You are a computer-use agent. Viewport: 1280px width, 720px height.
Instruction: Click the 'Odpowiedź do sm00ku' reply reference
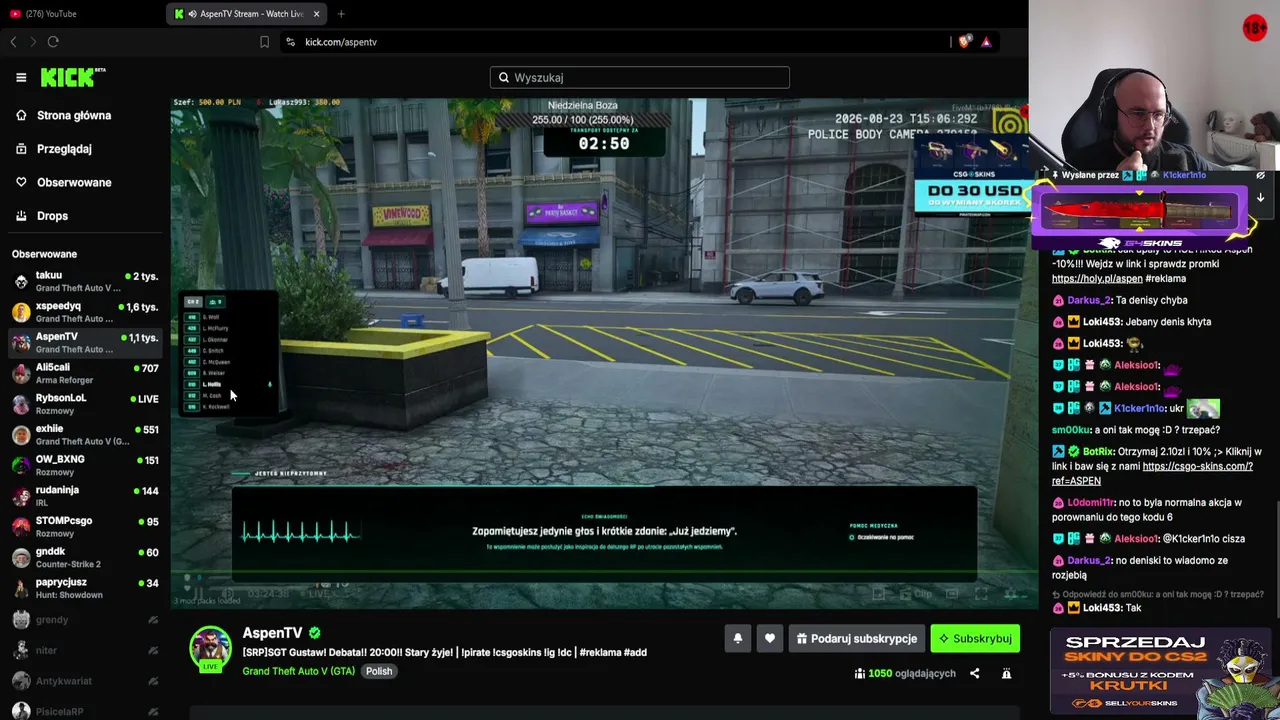click(x=1158, y=594)
